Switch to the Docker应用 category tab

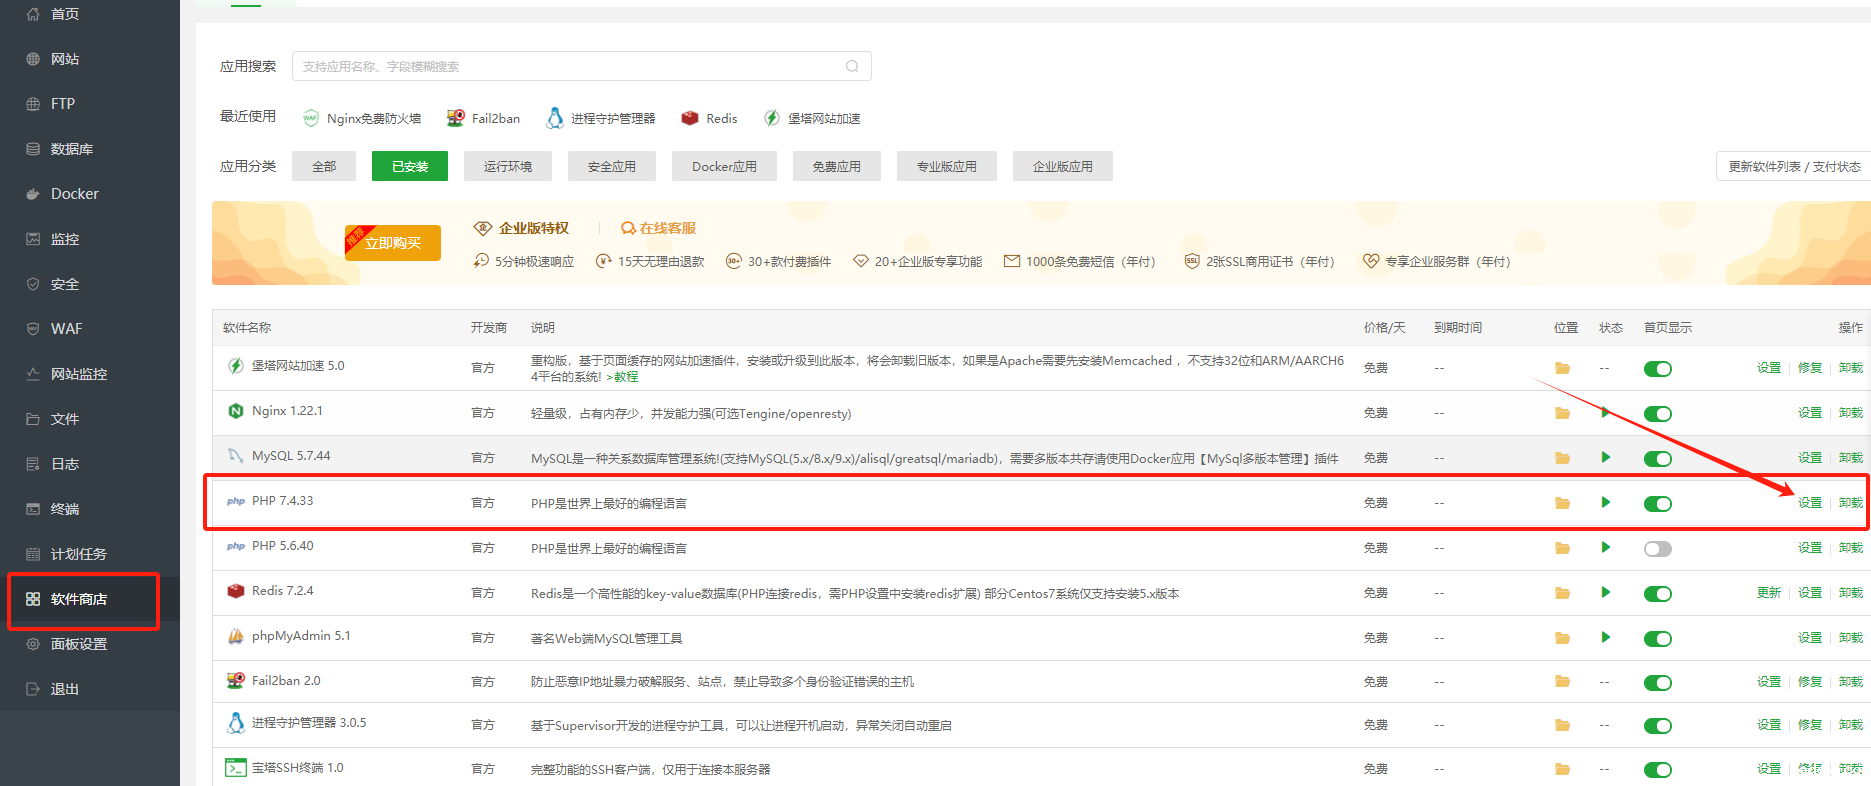click(x=724, y=166)
